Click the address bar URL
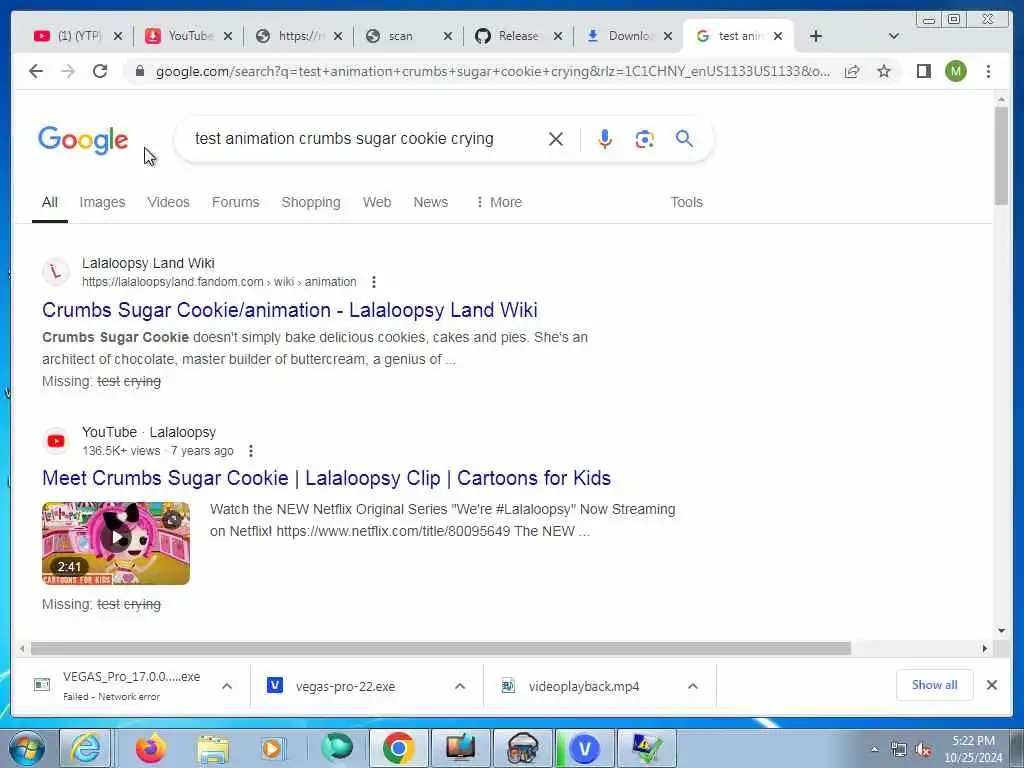This screenshot has height=768, width=1024. (493, 71)
